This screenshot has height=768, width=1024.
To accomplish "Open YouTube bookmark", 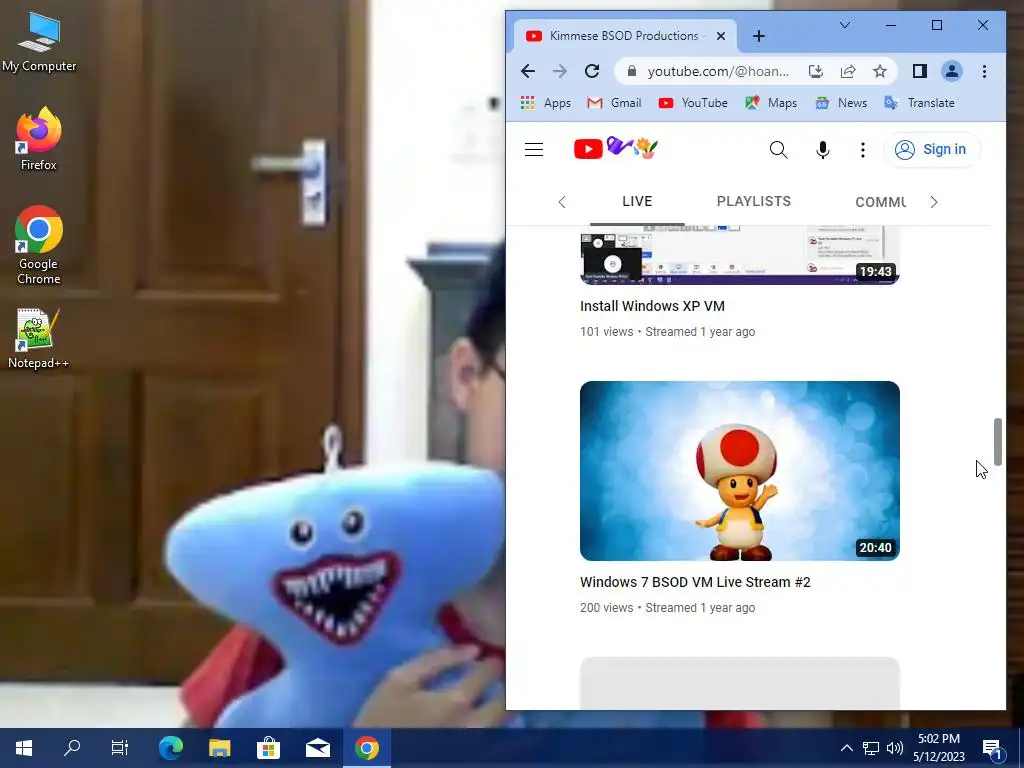I will click(693, 103).
